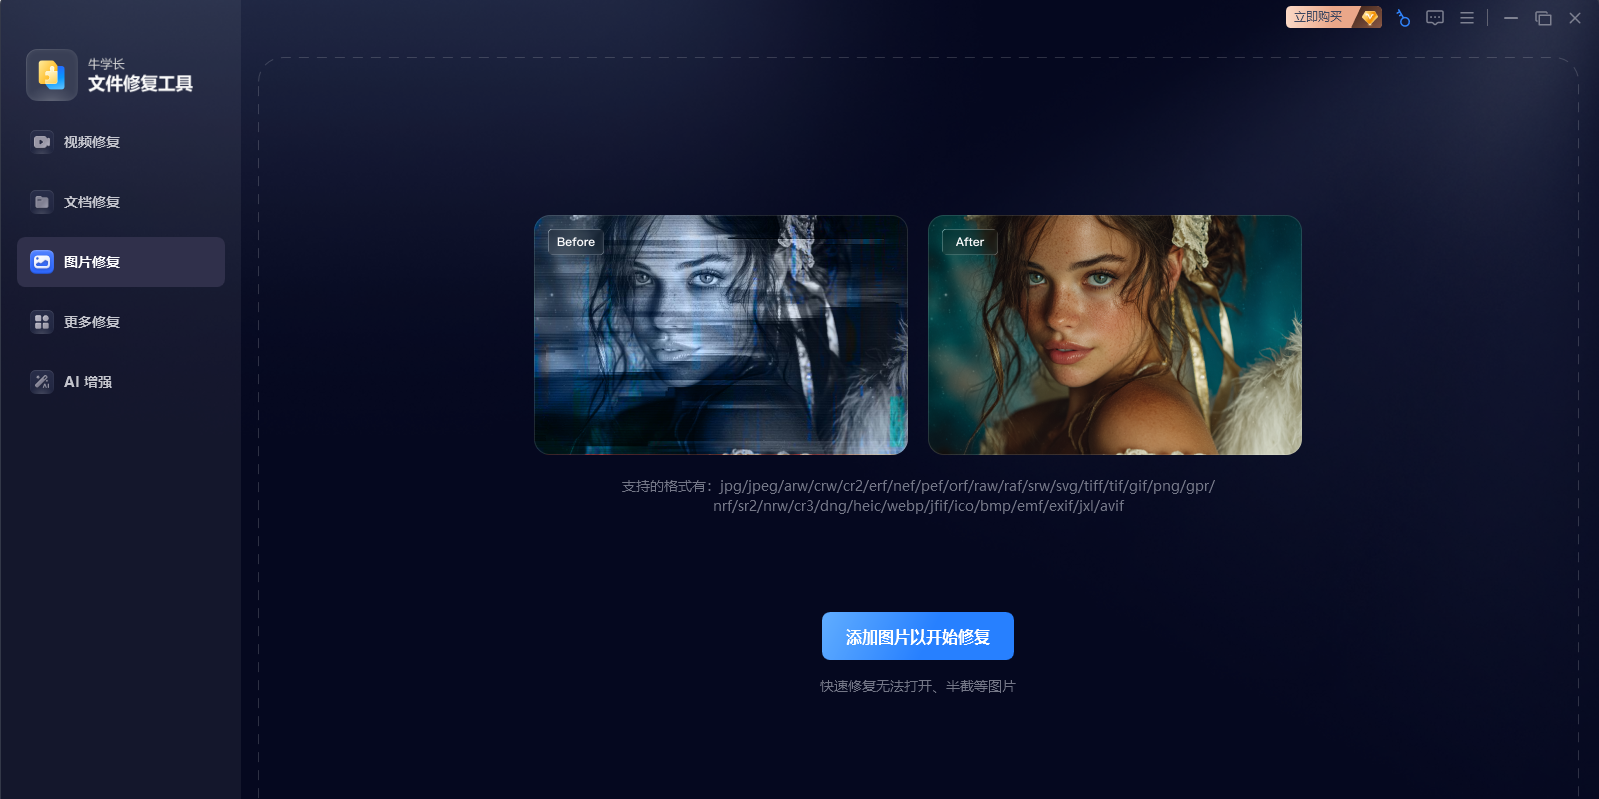Click the gold diamond VIP icon
This screenshot has height=799, width=1599.
tap(1370, 17)
